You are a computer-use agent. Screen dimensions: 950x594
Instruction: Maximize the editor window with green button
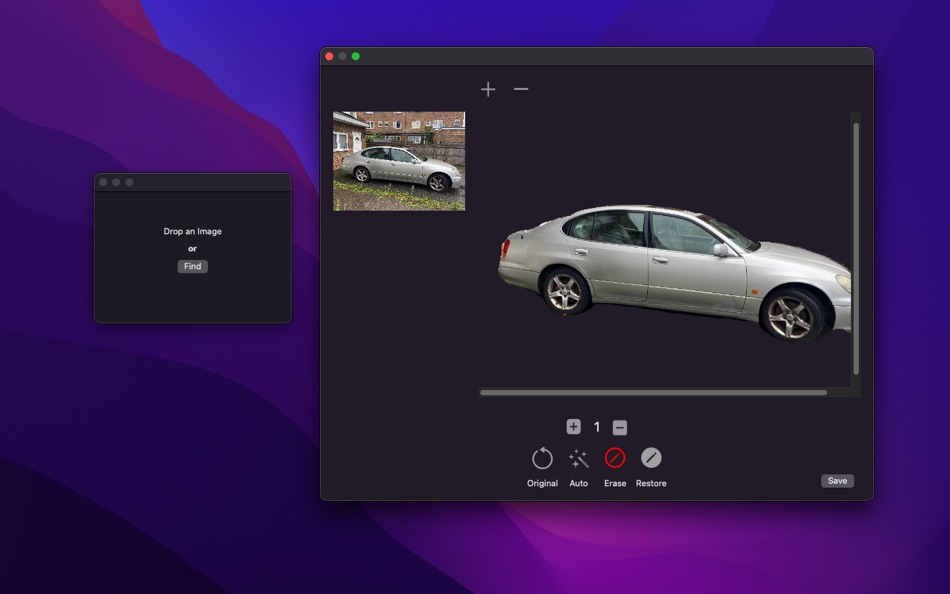[356, 56]
